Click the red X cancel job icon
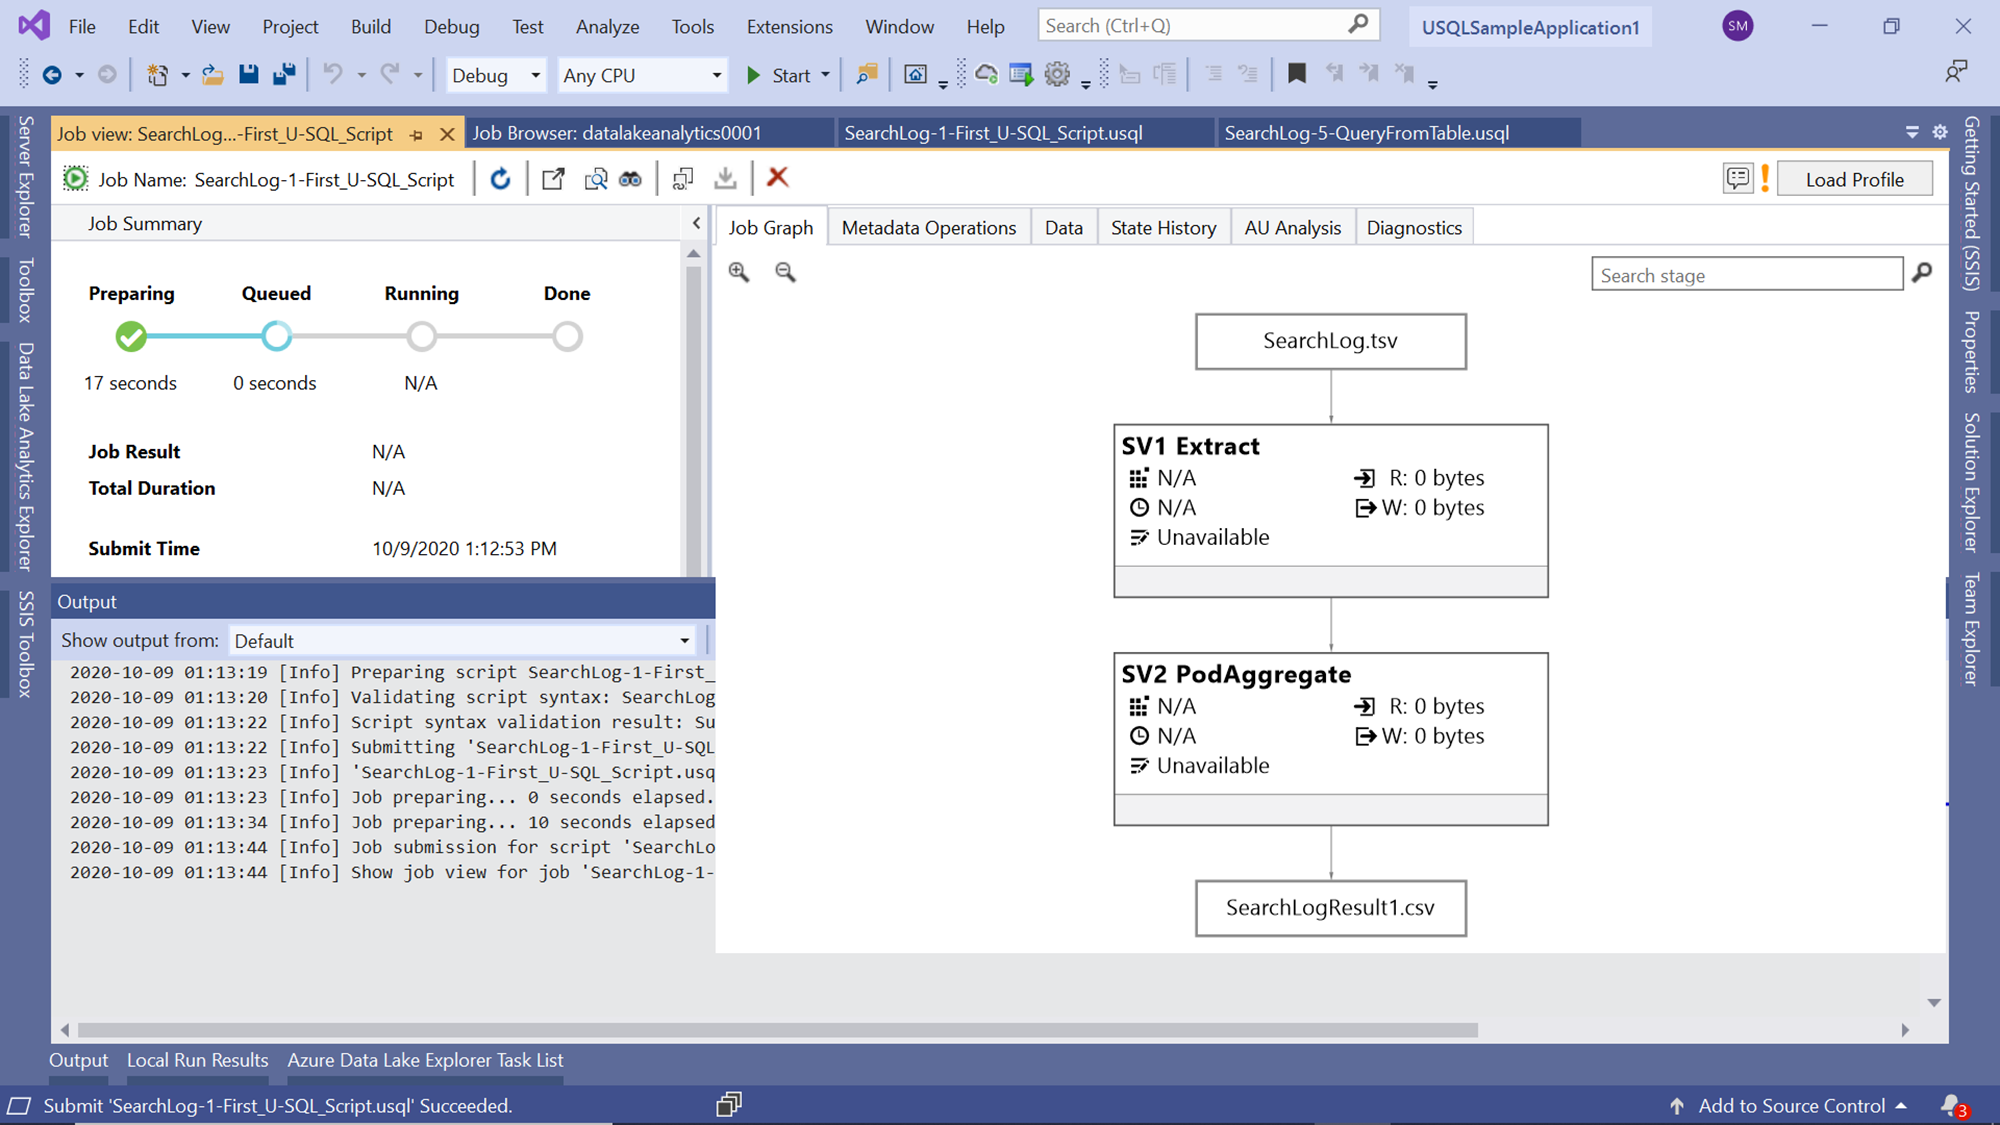 [x=777, y=178]
